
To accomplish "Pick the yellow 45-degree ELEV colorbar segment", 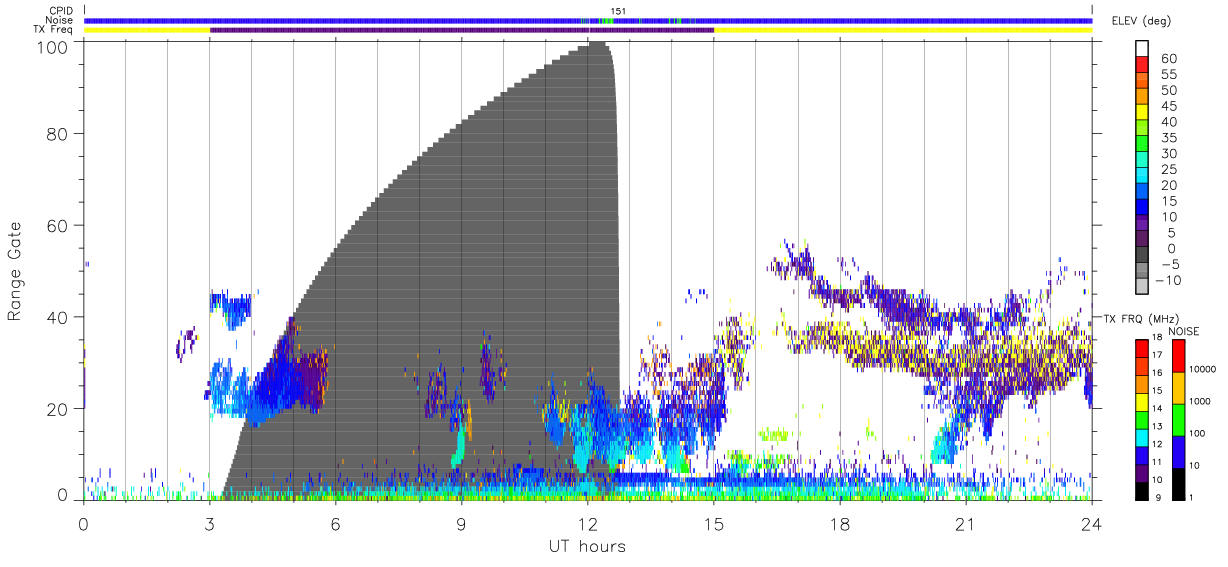I will 1143,111.
